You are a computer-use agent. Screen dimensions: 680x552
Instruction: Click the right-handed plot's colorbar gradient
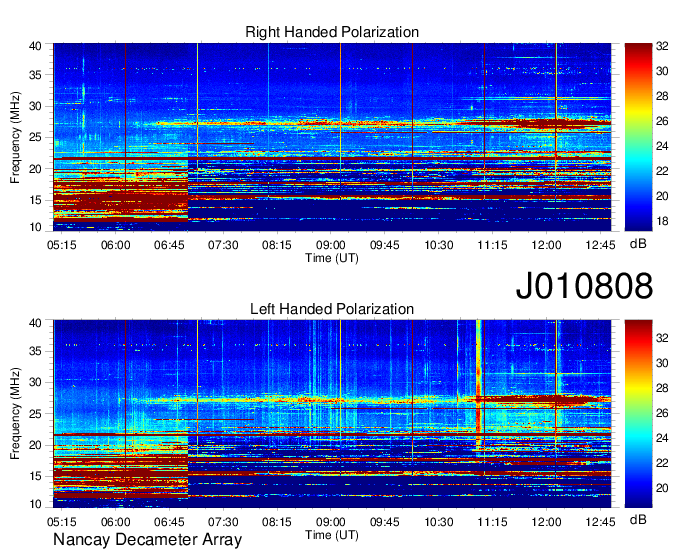pyautogui.click(x=638, y=137)
